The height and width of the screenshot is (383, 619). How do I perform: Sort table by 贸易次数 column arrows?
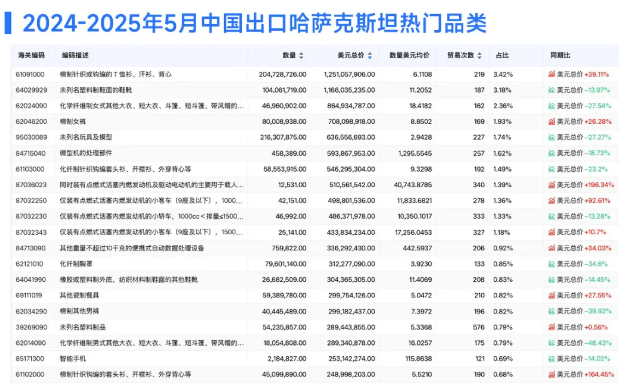click(x=480, y=56)
